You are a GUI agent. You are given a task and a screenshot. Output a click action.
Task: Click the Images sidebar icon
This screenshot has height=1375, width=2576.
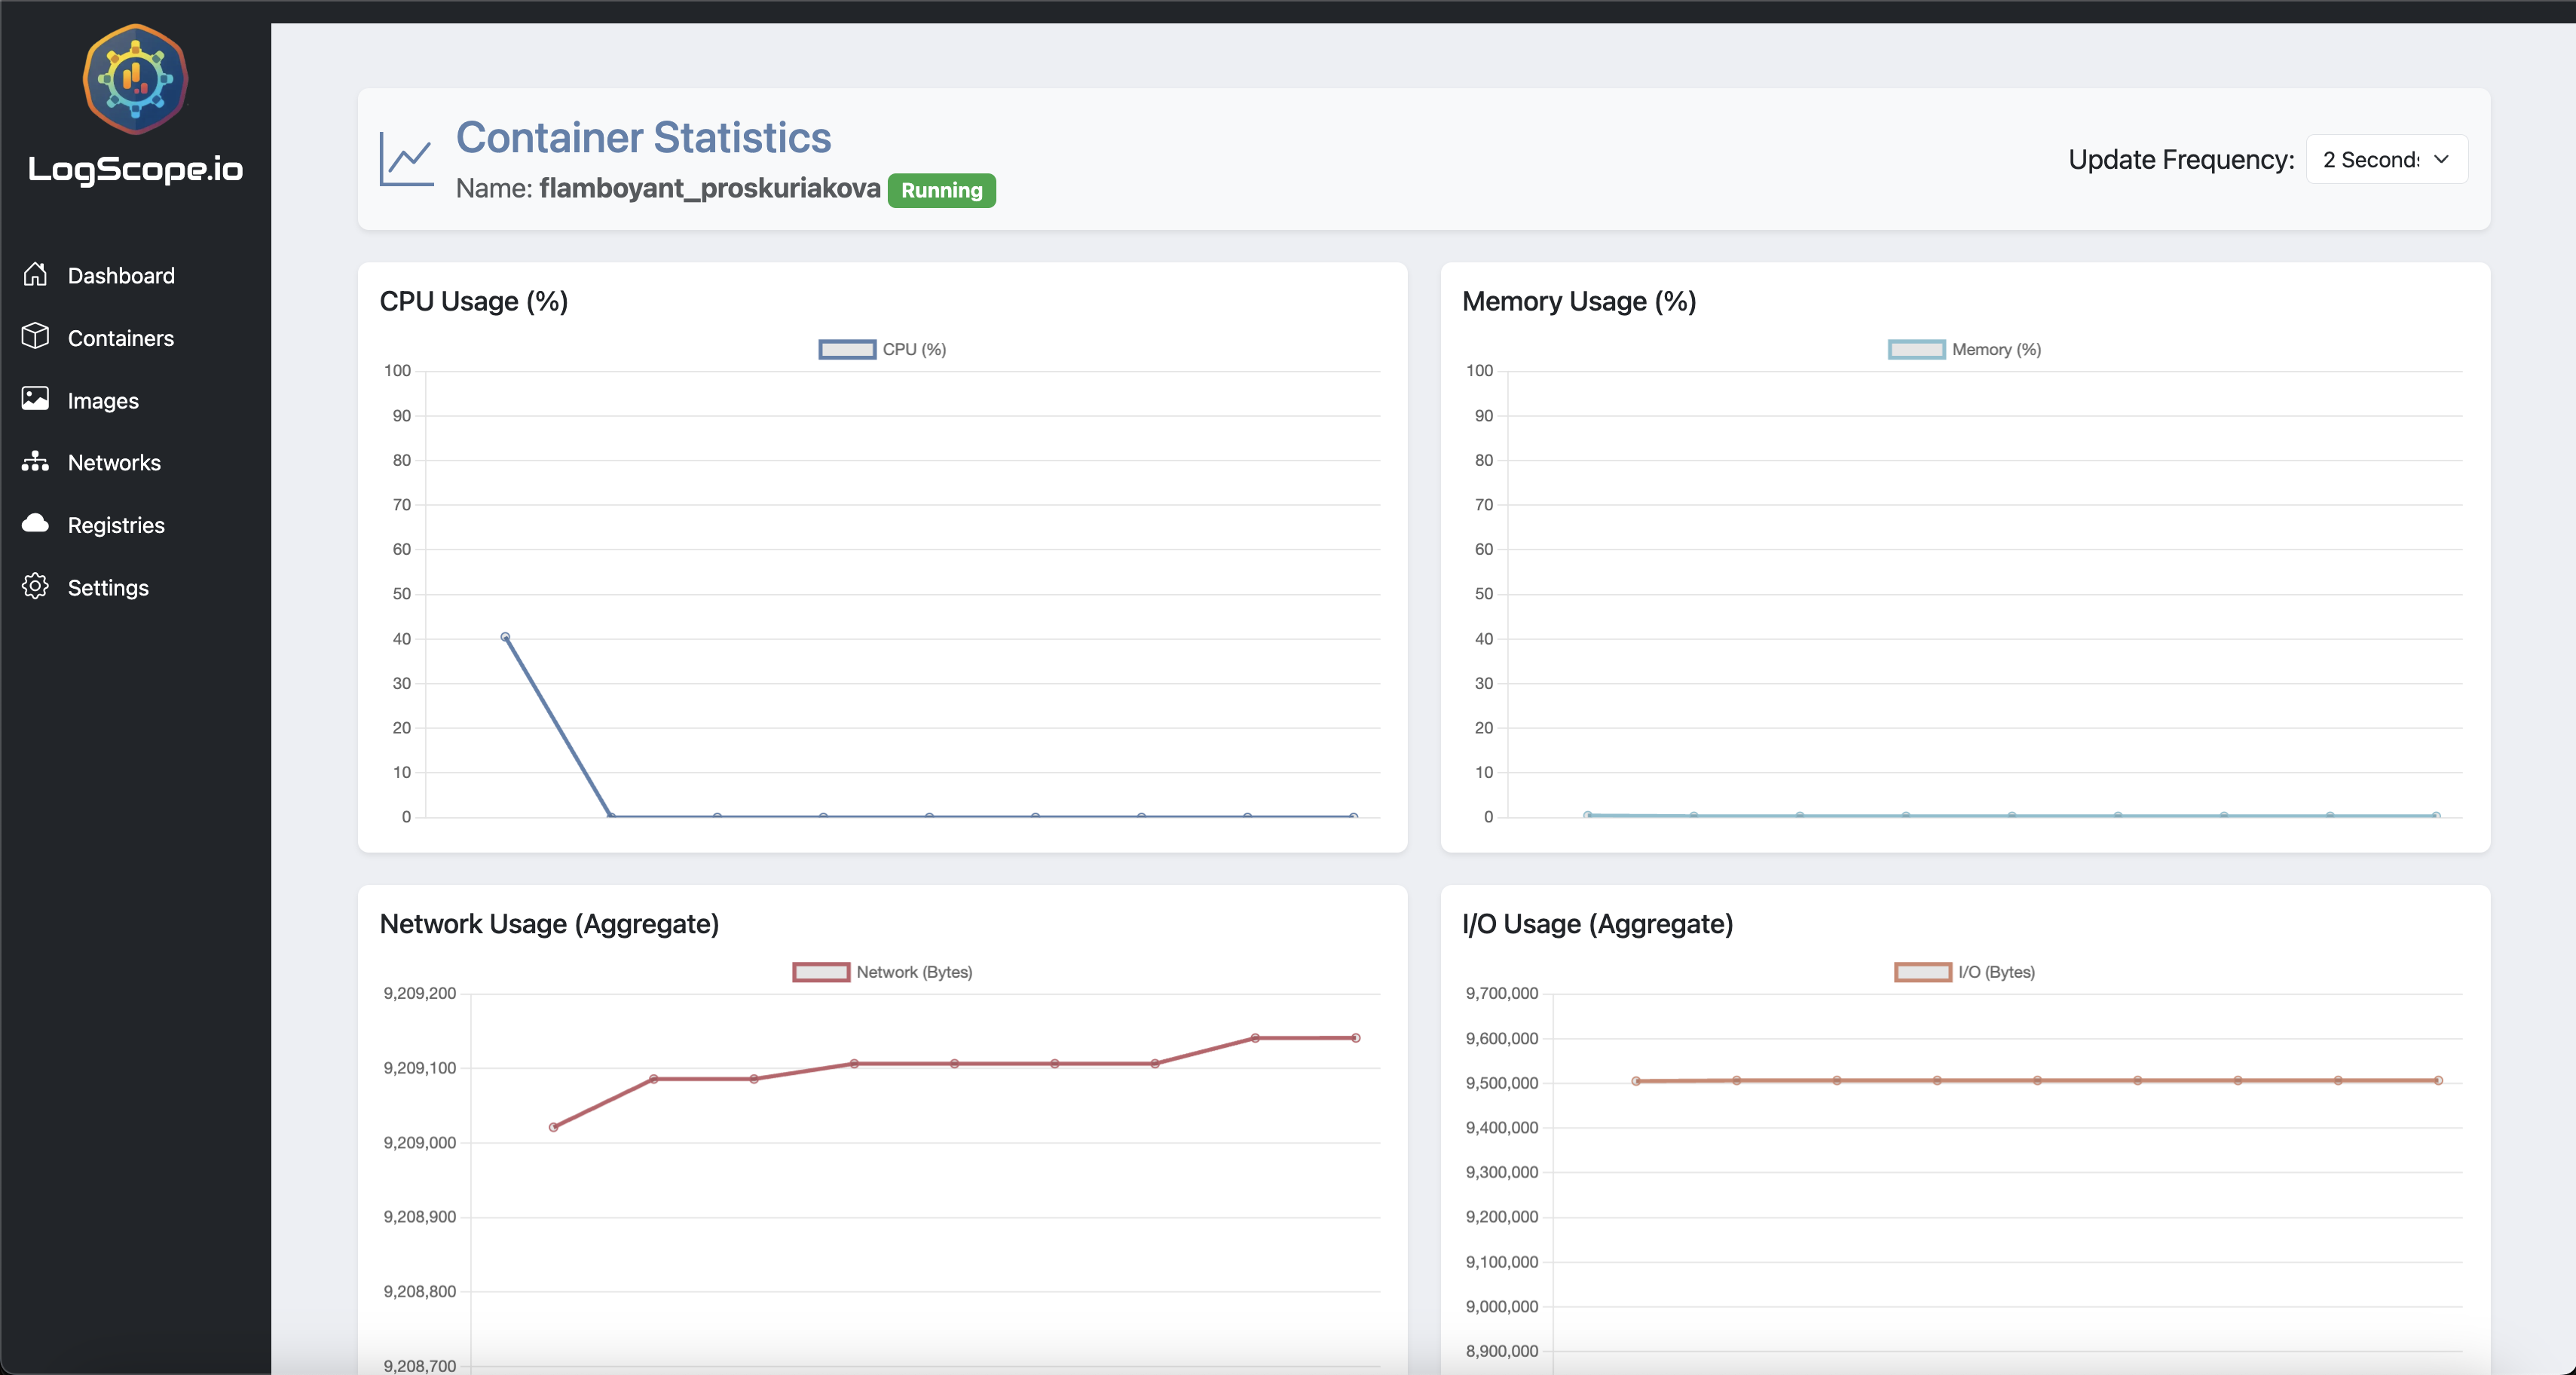pyautogui.click(x=35, y=399)
